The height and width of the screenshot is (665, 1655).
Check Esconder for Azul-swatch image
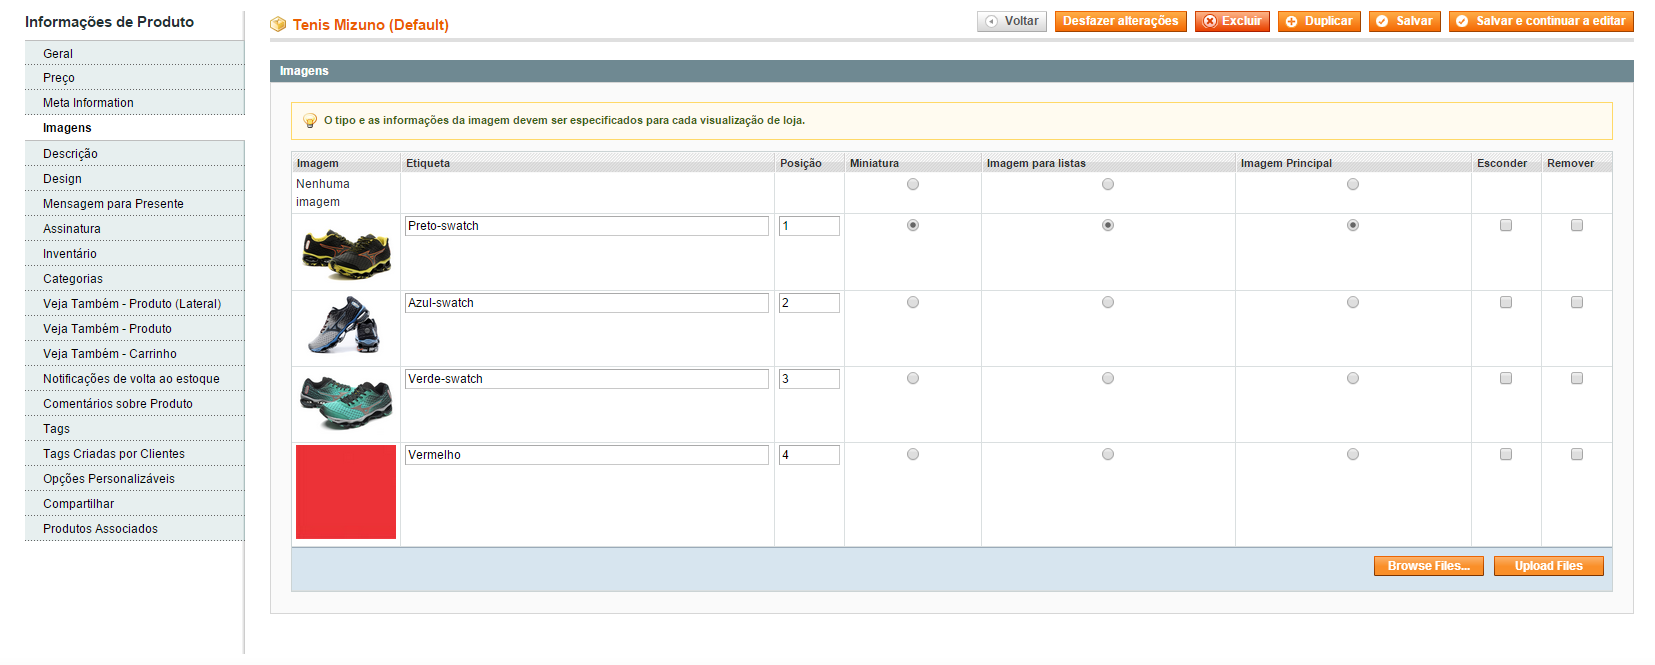pos(1506,302)
